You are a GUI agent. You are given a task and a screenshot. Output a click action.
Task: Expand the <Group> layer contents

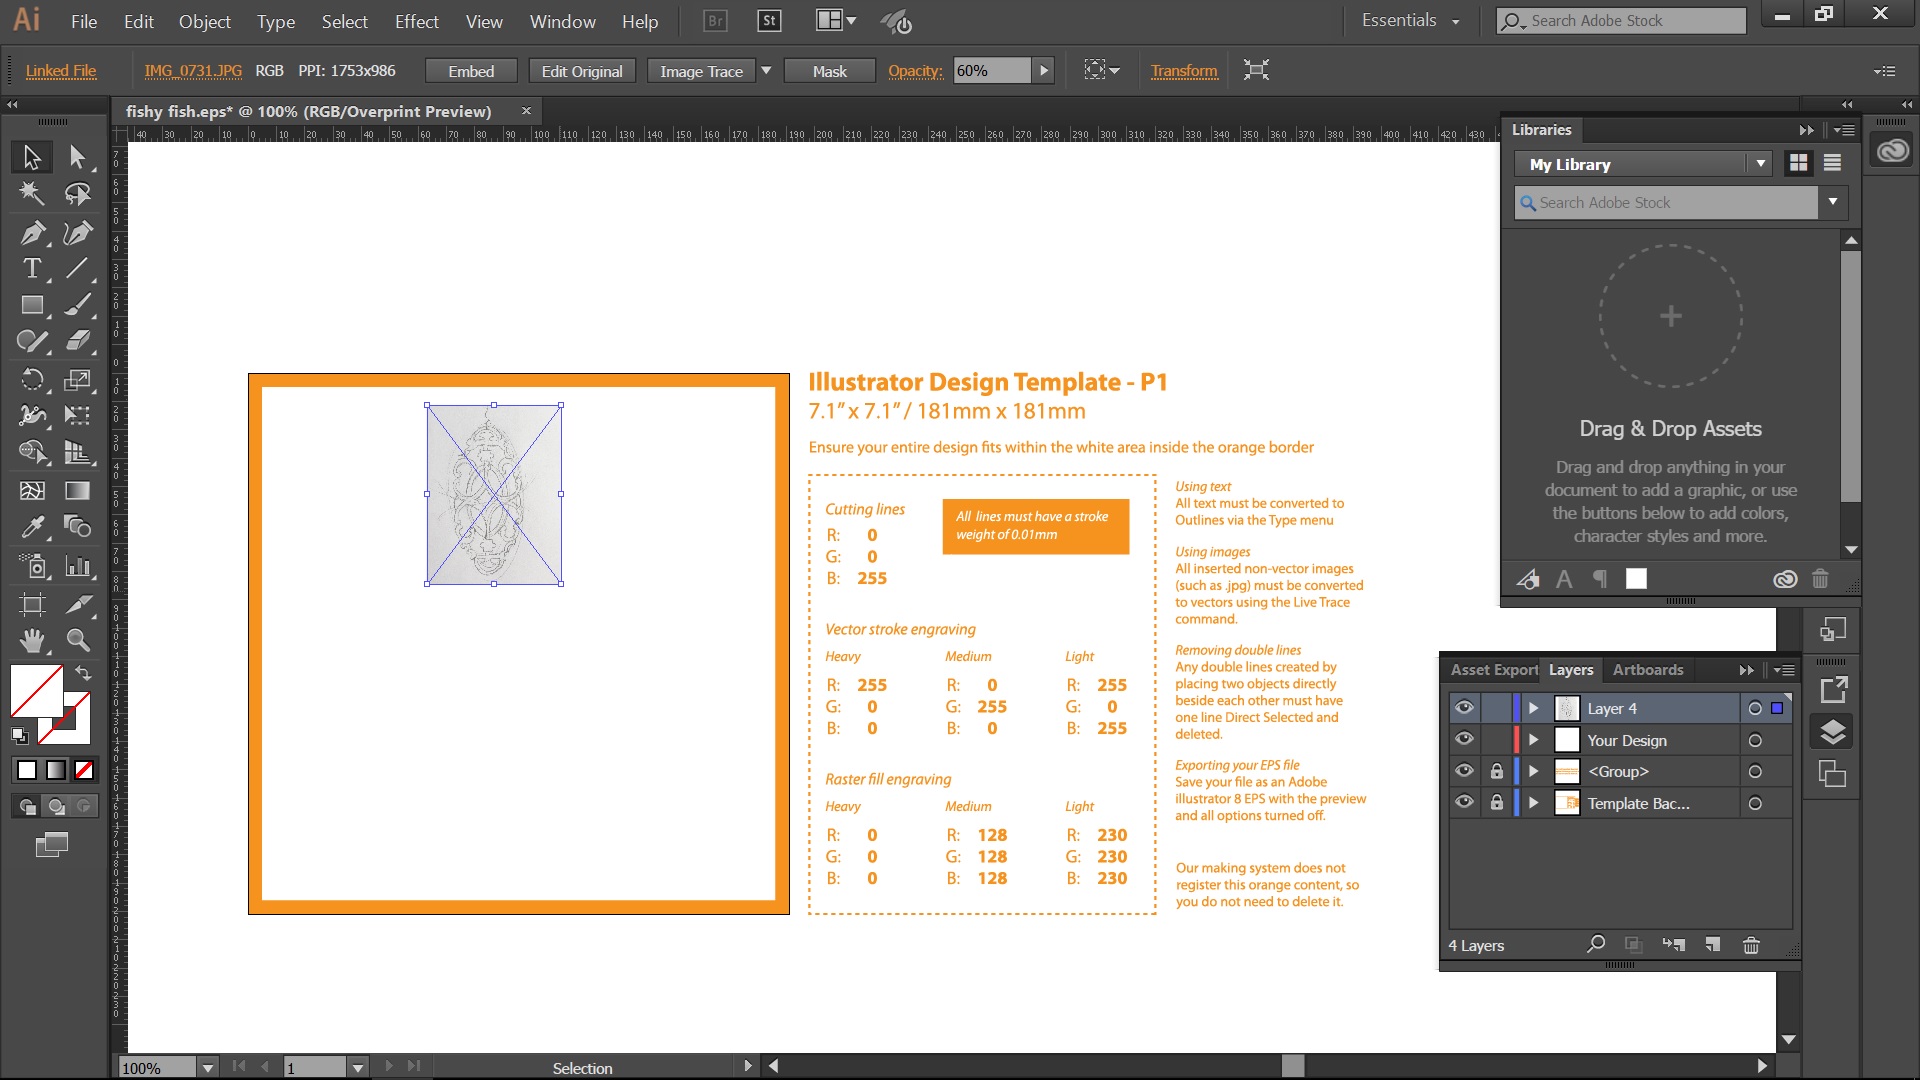[x=1533, y=771]
